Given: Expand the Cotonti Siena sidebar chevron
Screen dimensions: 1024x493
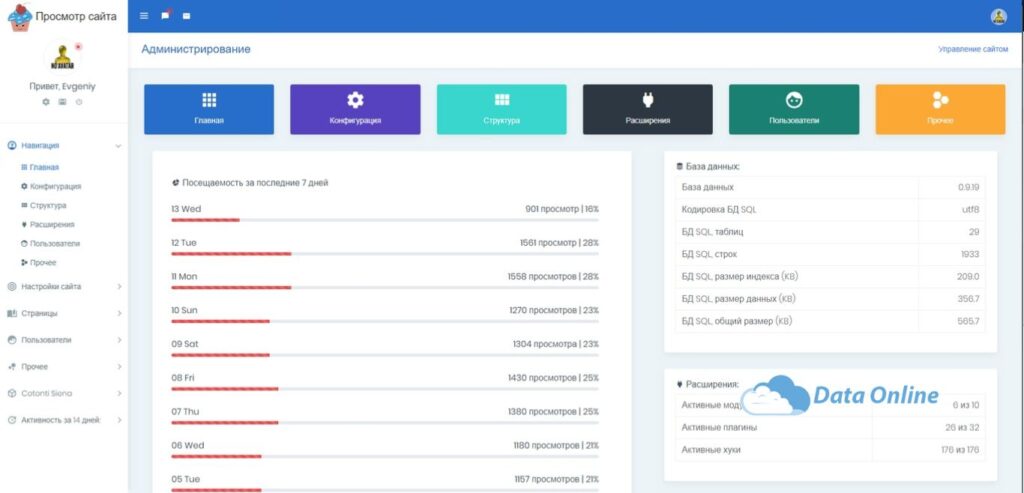Looking at the screenshot, I should 120,394.
